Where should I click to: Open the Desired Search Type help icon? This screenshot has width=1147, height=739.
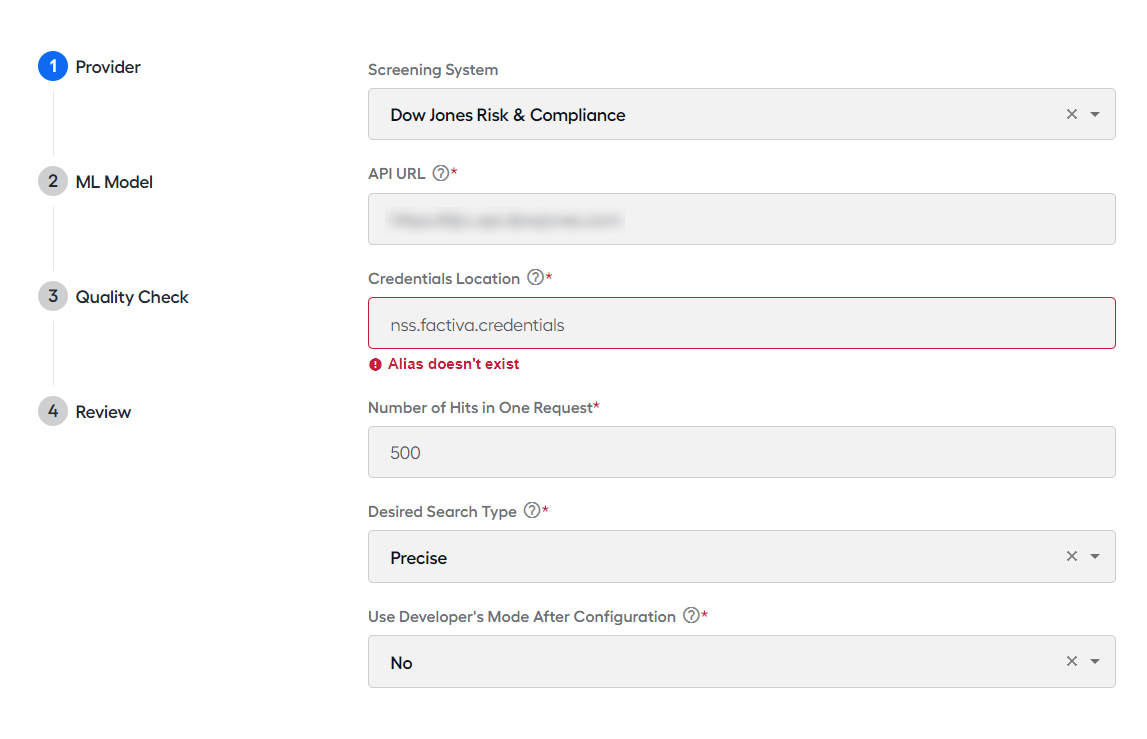(532, 511)
